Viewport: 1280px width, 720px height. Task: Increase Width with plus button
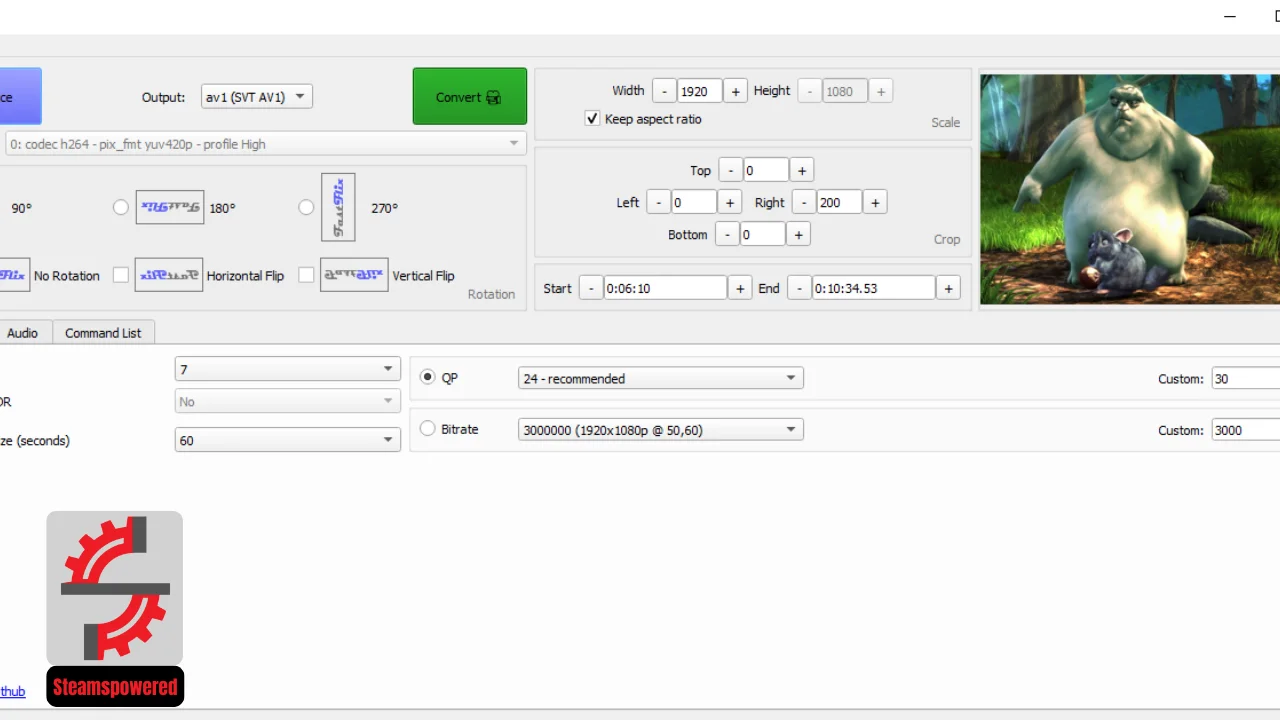(735, 91)
